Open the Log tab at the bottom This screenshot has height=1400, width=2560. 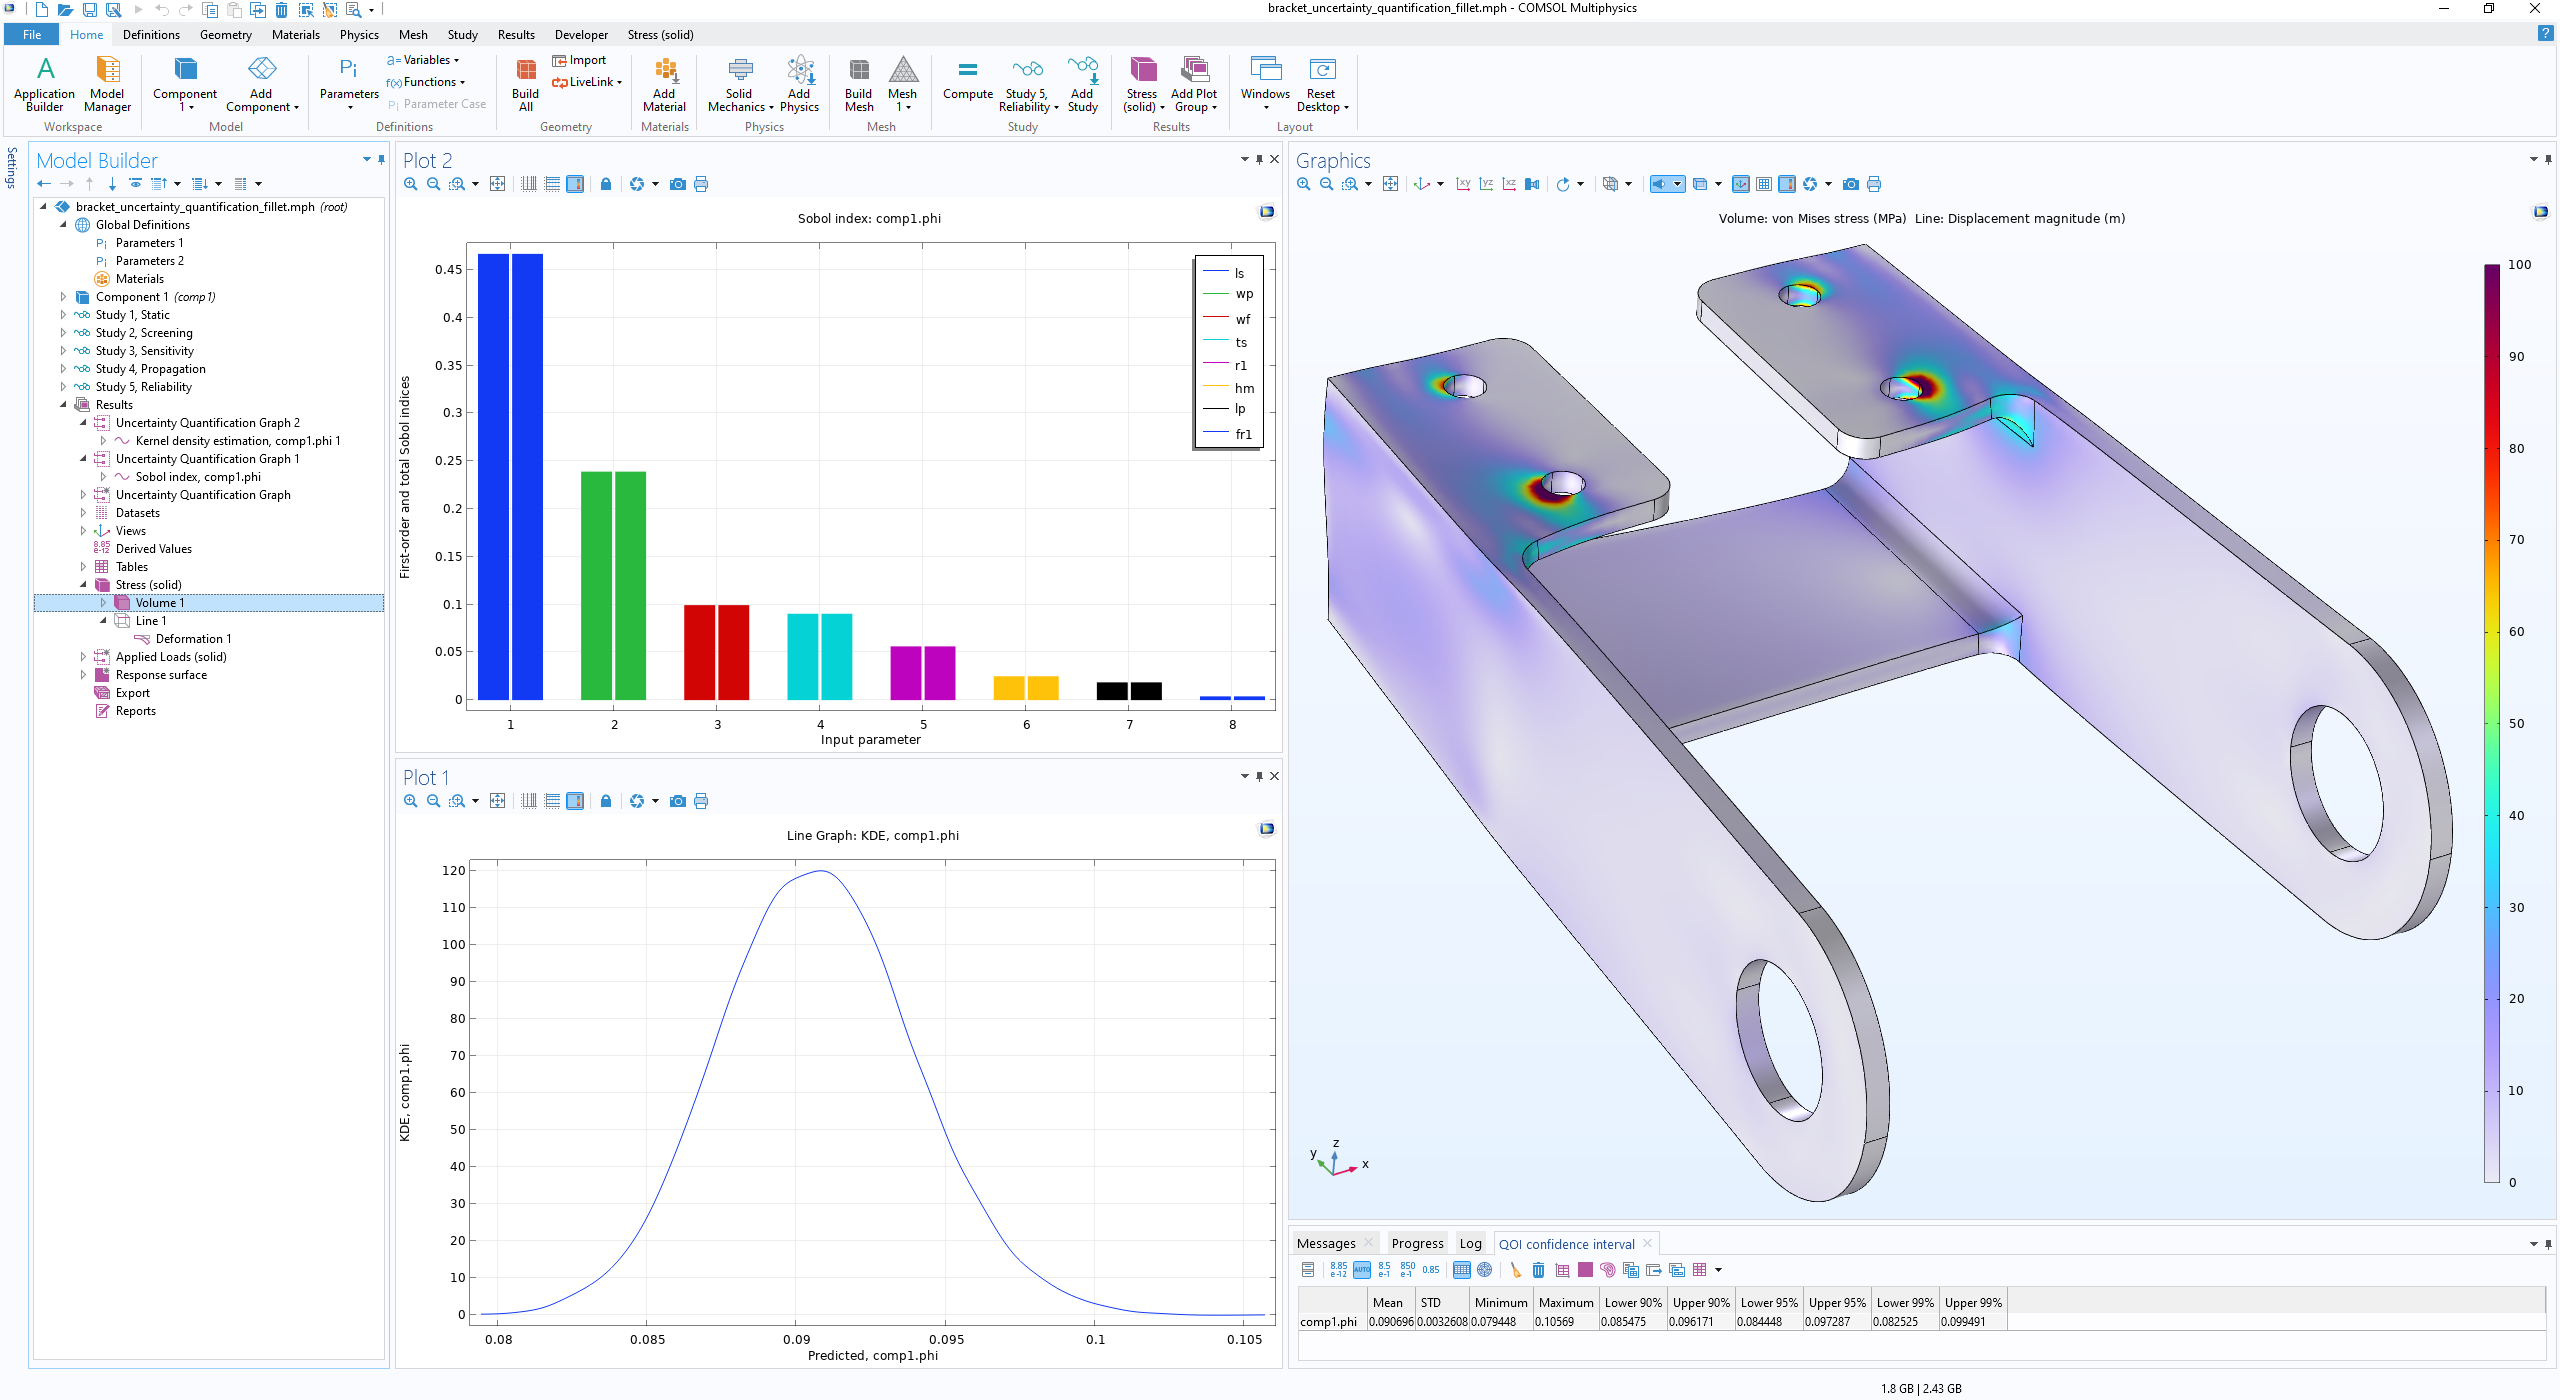pos(1469,1243)
